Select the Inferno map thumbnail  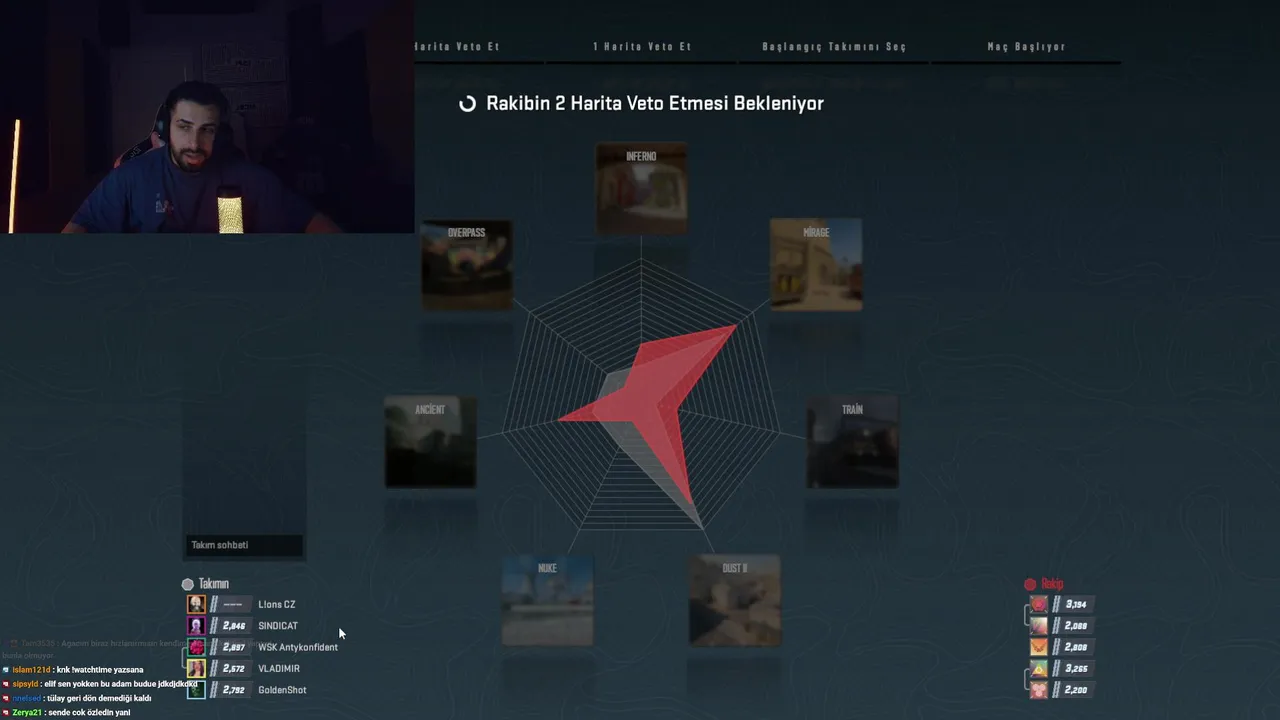point(642,188)
